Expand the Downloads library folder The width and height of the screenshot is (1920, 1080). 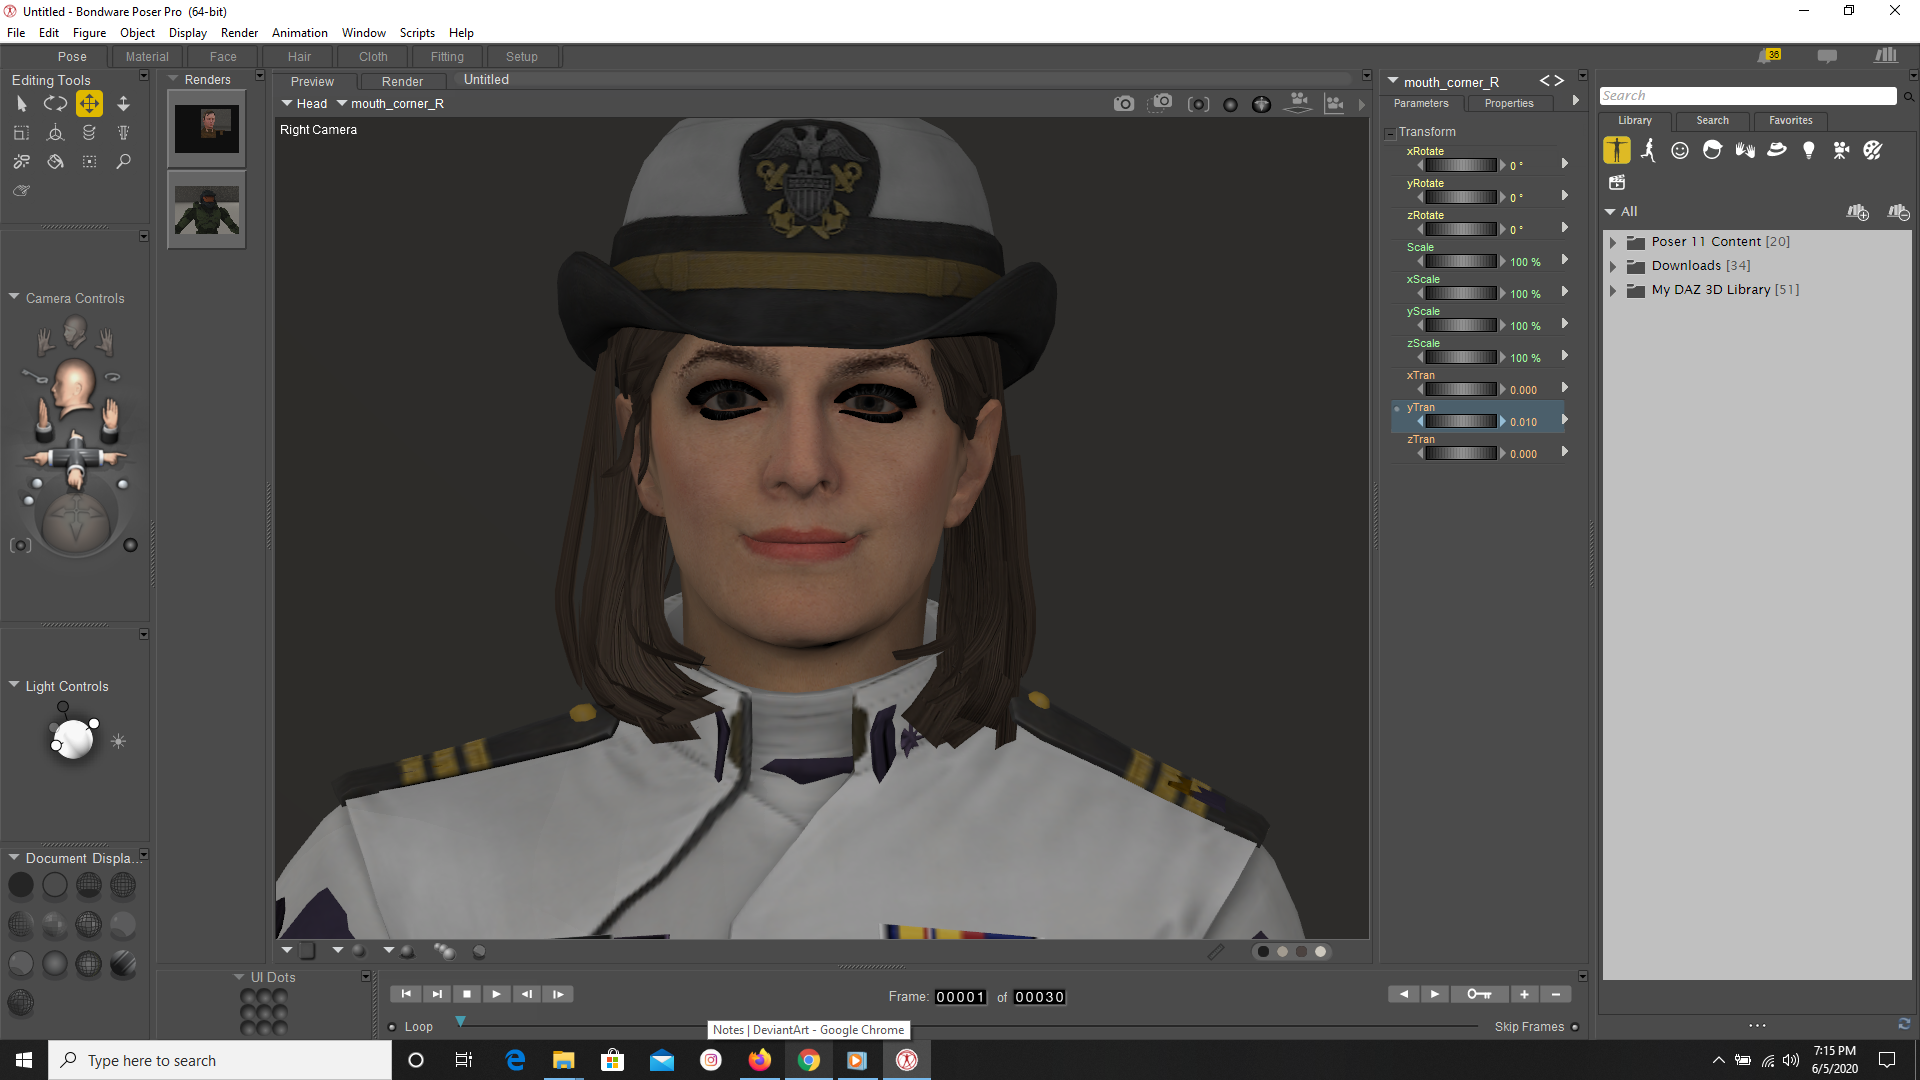1613,265
